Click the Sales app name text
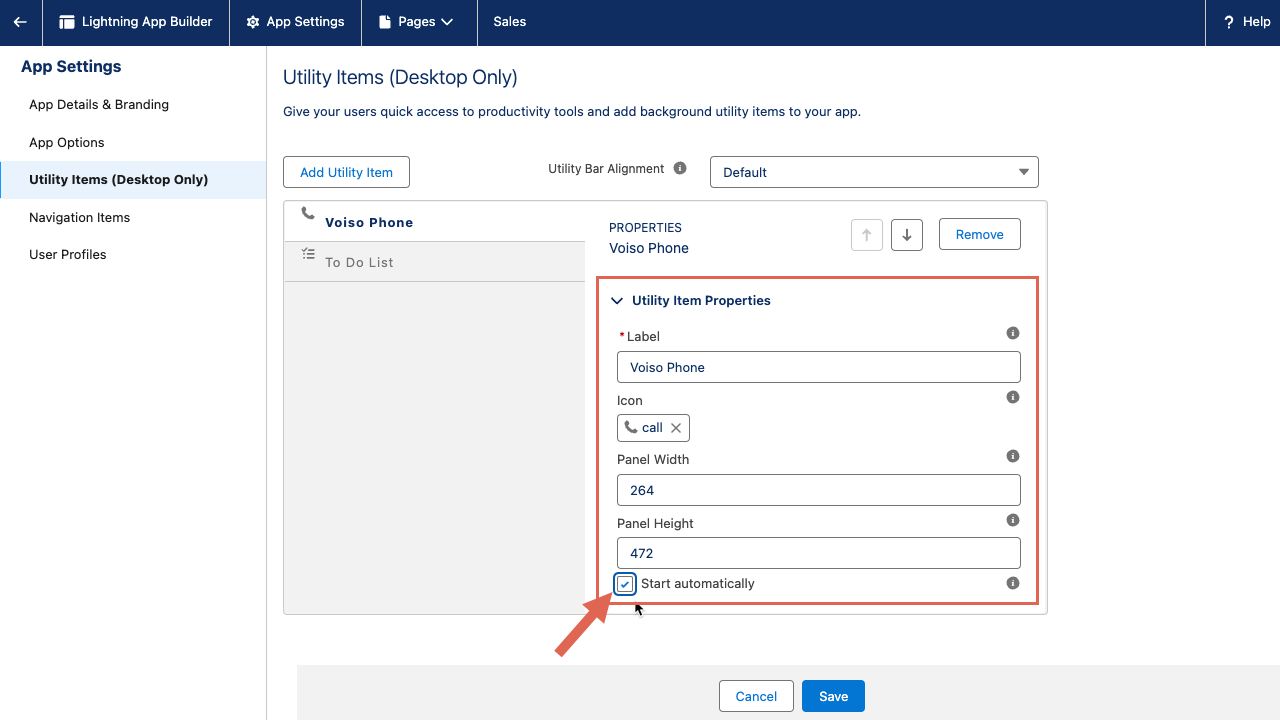Image resolution: width=1280 pixels, height=720 pixels. point(509,22)
